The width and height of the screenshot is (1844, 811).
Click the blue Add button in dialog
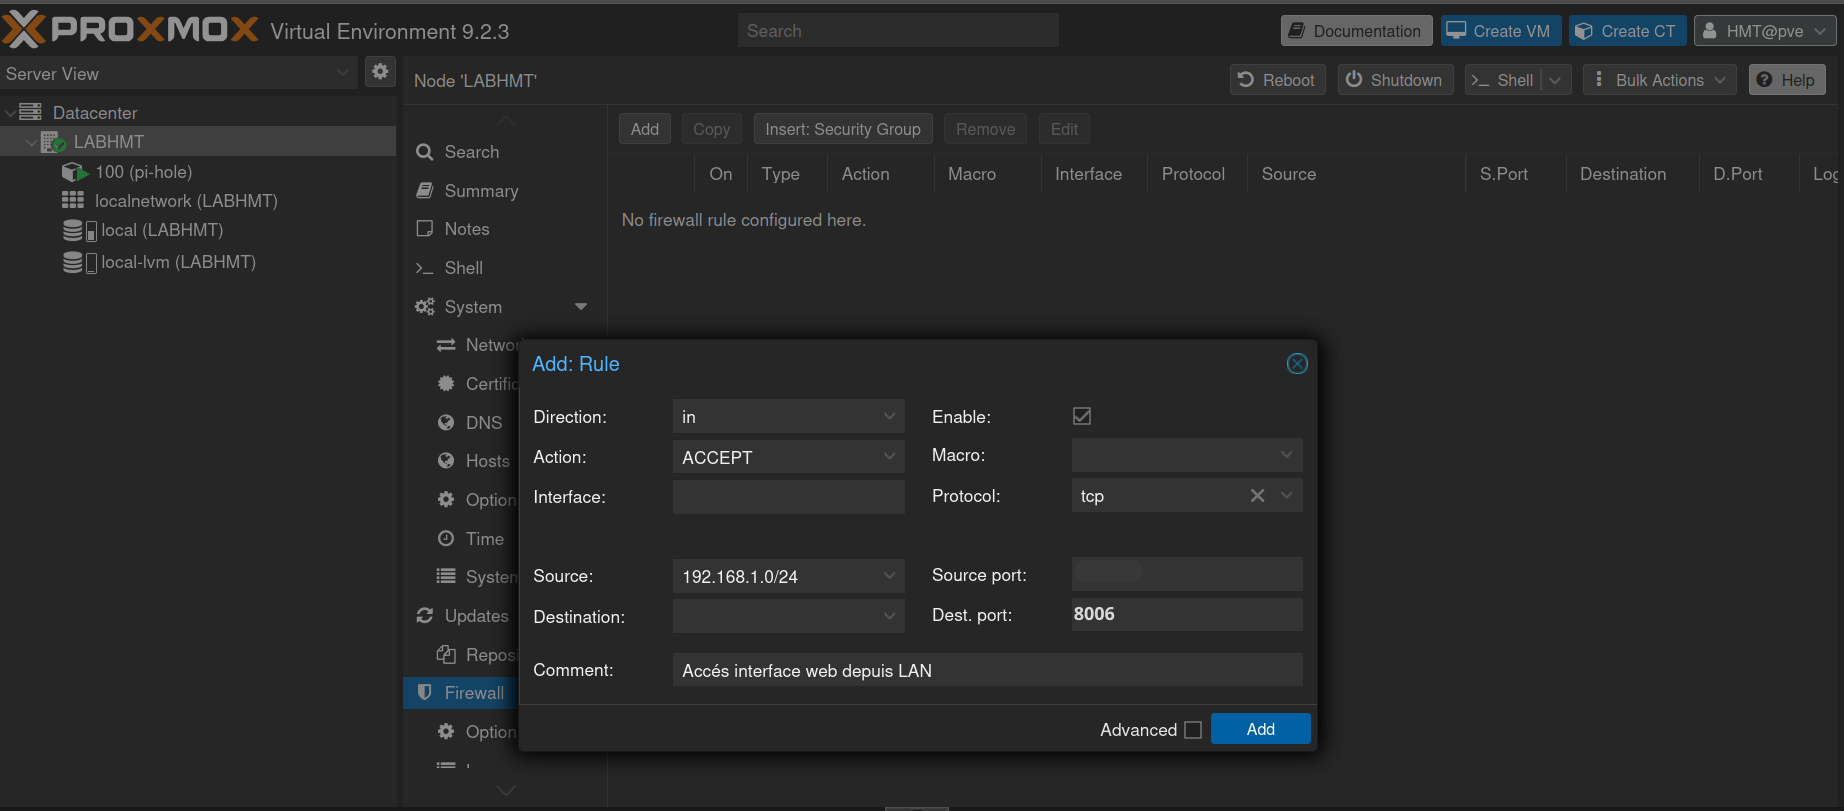coord(1260,729)
